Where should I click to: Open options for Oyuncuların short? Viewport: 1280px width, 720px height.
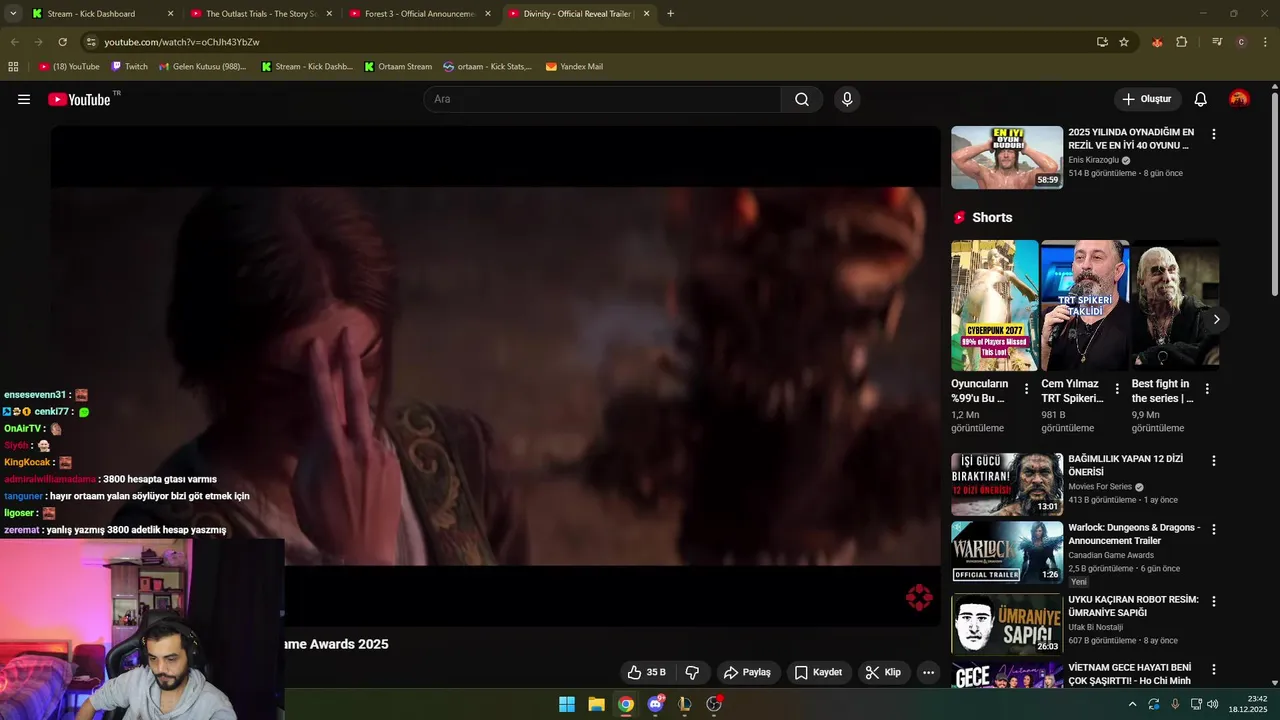(x=1026, y=388)
